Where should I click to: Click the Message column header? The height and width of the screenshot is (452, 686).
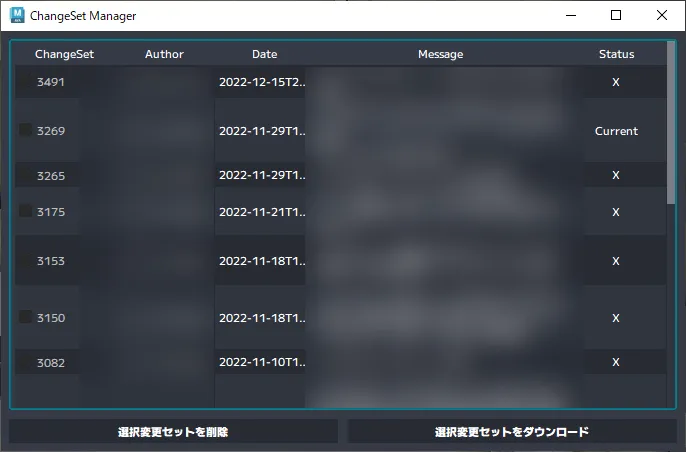pyautogui.click(x=440, y=54)
